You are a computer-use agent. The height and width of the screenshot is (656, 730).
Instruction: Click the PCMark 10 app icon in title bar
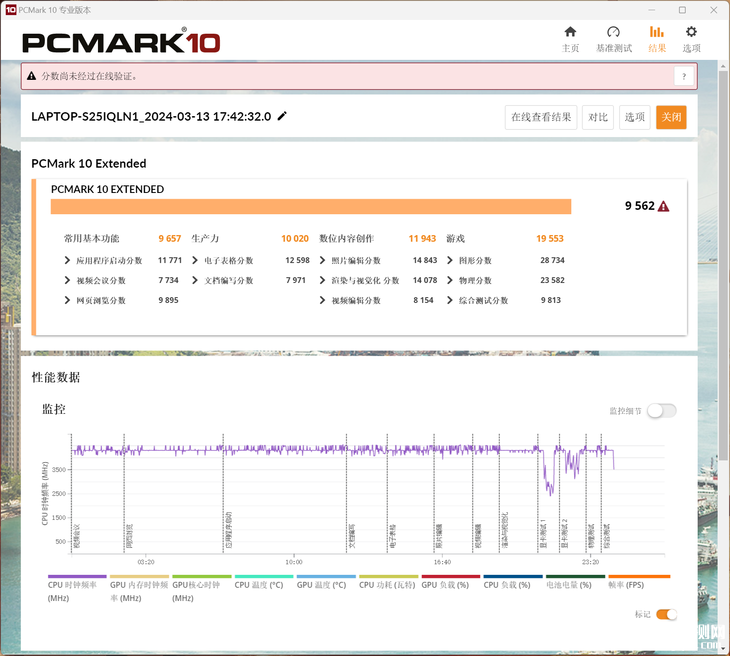point(10,10)
